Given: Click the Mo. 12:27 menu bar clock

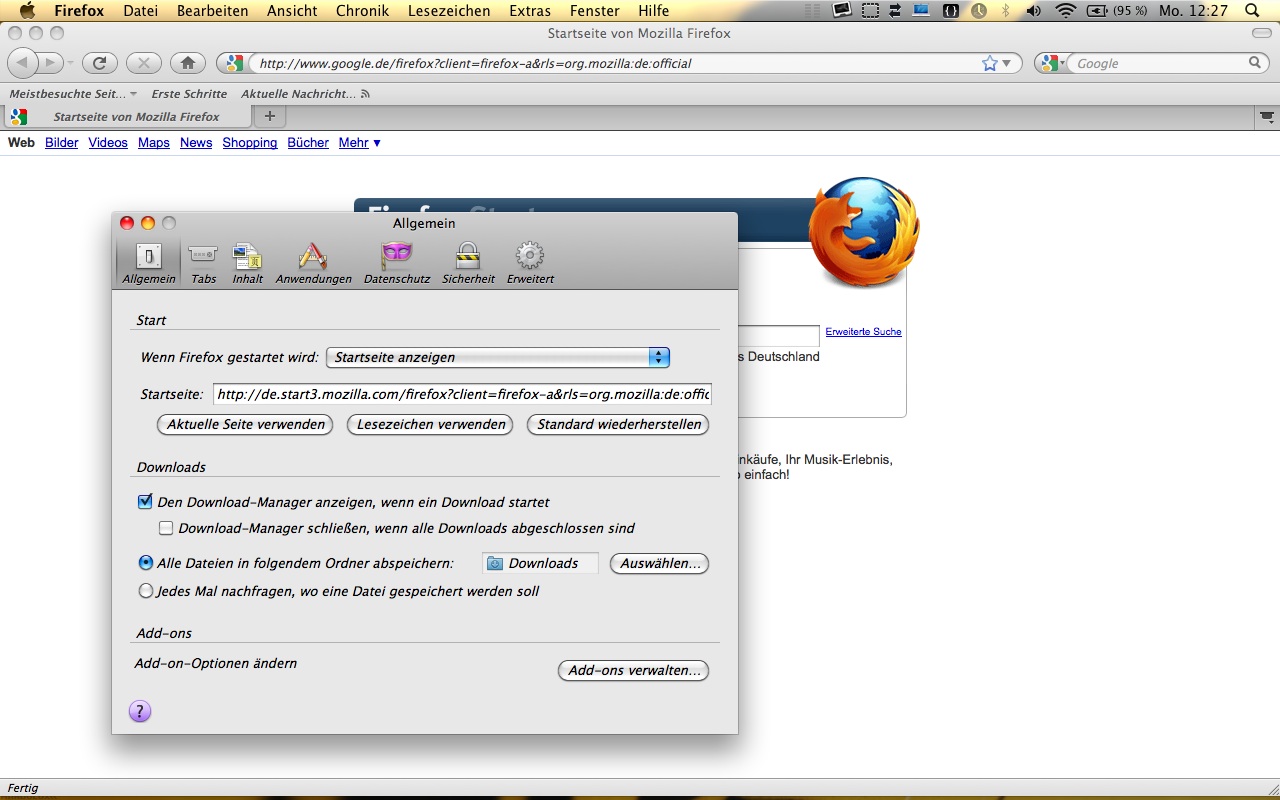Looking at the screenshot, I should [x=1193, y=11].
